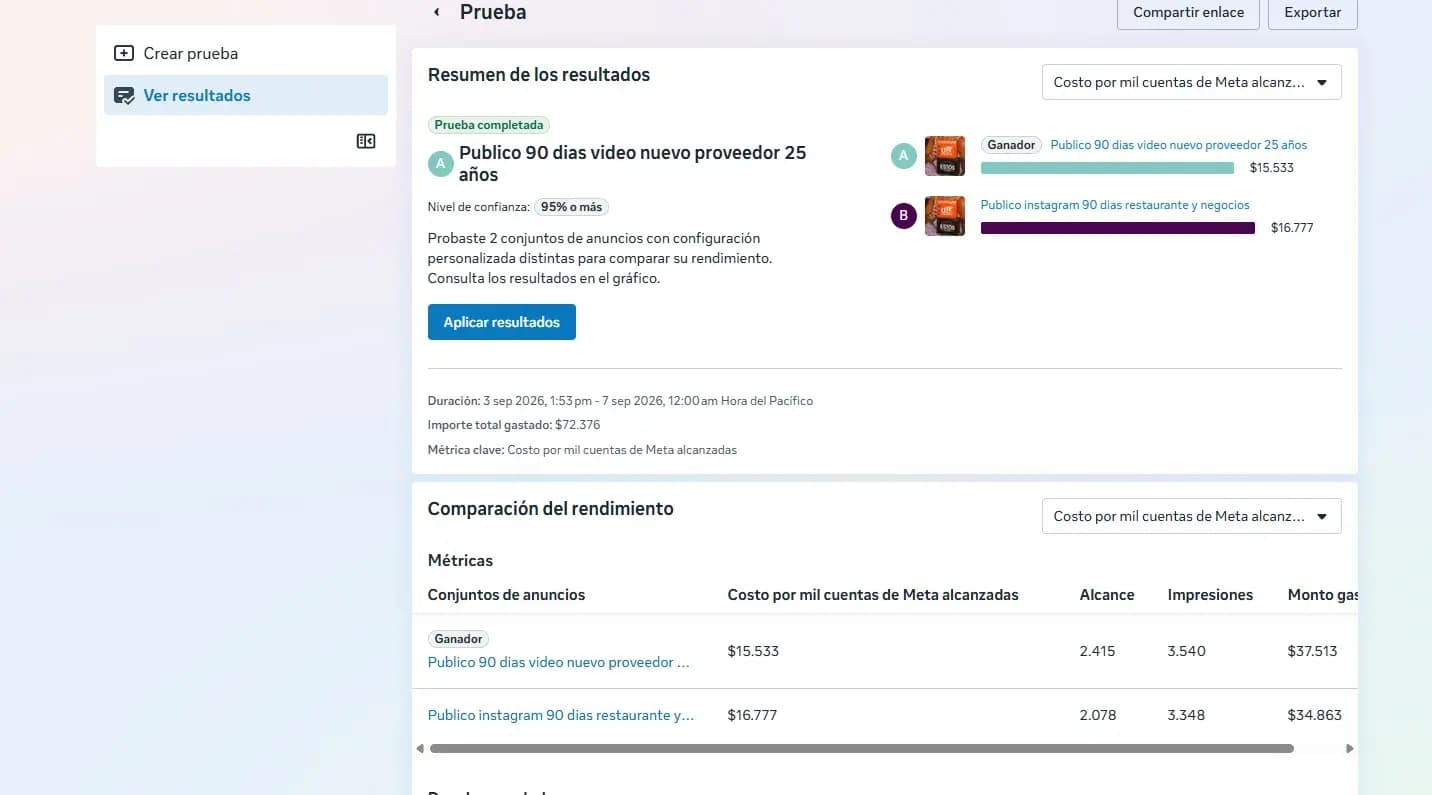Click the Métricas subheading
1432x795 pixels.
[x=460, y=561]
